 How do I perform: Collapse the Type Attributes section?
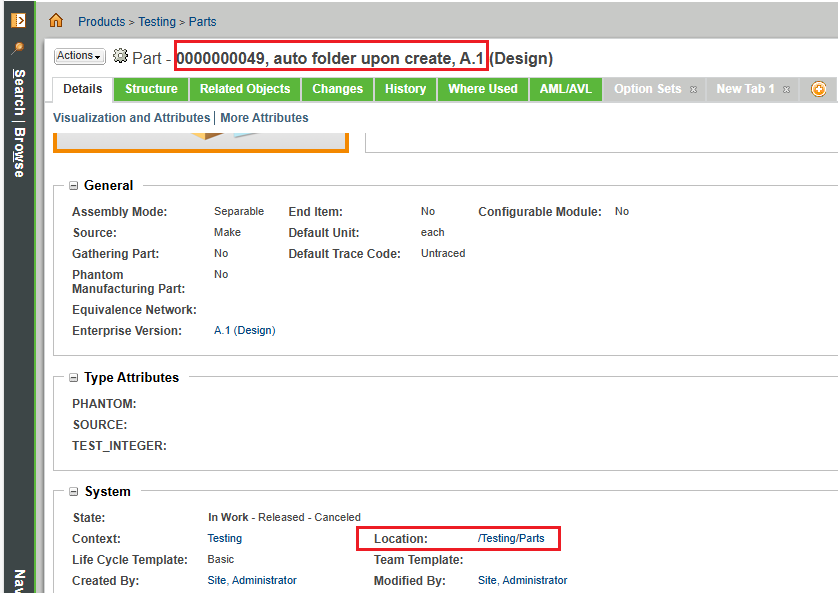pos(74,378)
